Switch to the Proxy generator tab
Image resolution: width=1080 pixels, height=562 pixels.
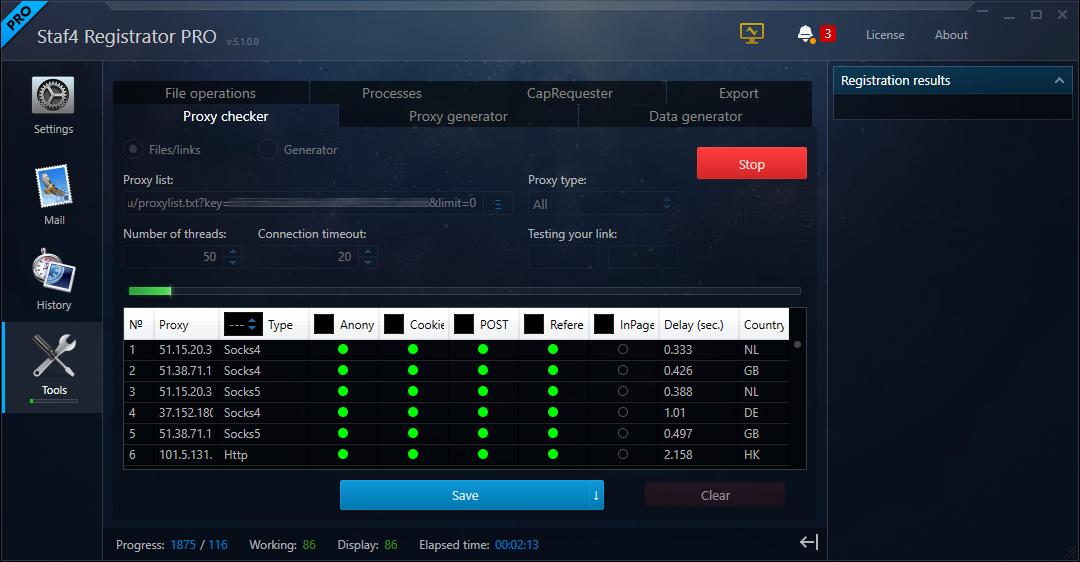pos(458,116)
